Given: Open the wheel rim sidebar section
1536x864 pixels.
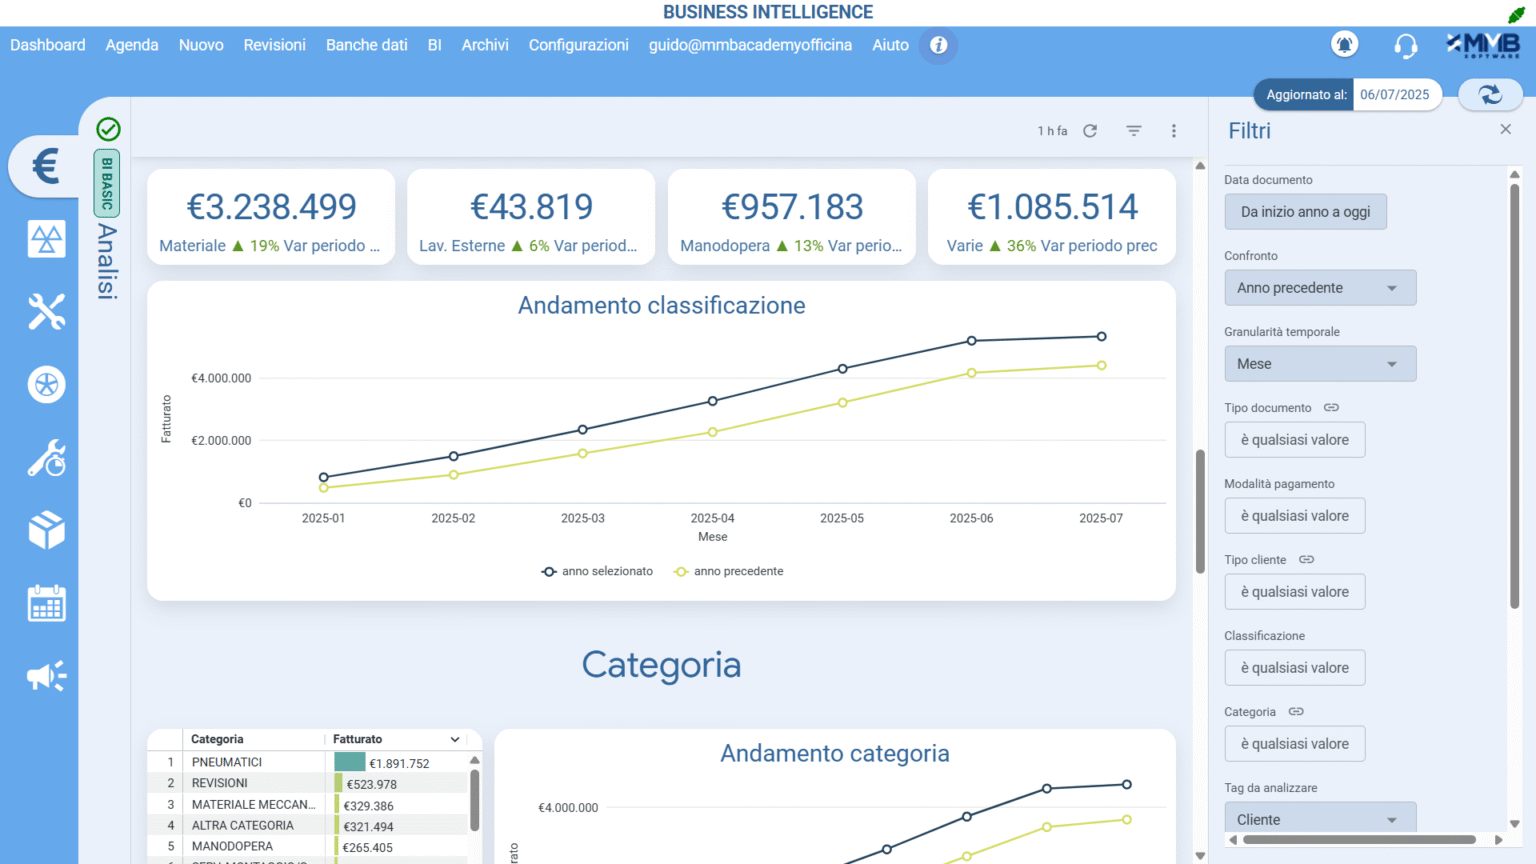Looking at the screenshot, I should (x=46, y=385).
